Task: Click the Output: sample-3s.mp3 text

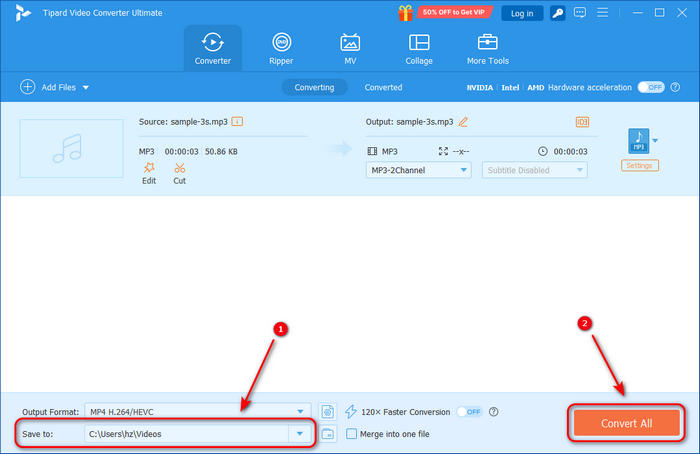Action: pos(409,122)
